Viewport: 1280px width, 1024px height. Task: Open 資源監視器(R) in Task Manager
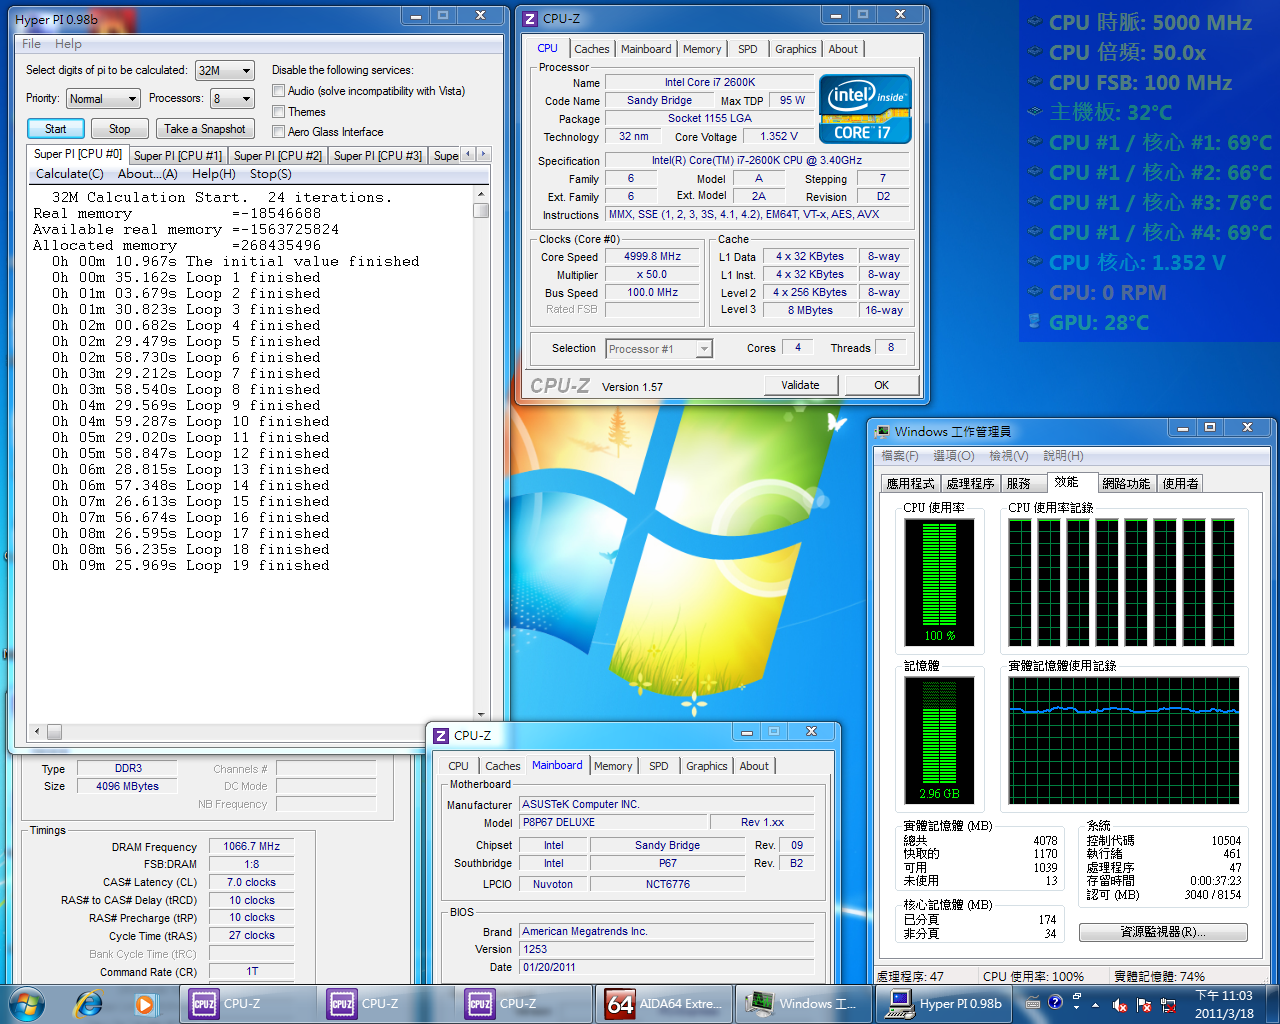pos(1163,932)
